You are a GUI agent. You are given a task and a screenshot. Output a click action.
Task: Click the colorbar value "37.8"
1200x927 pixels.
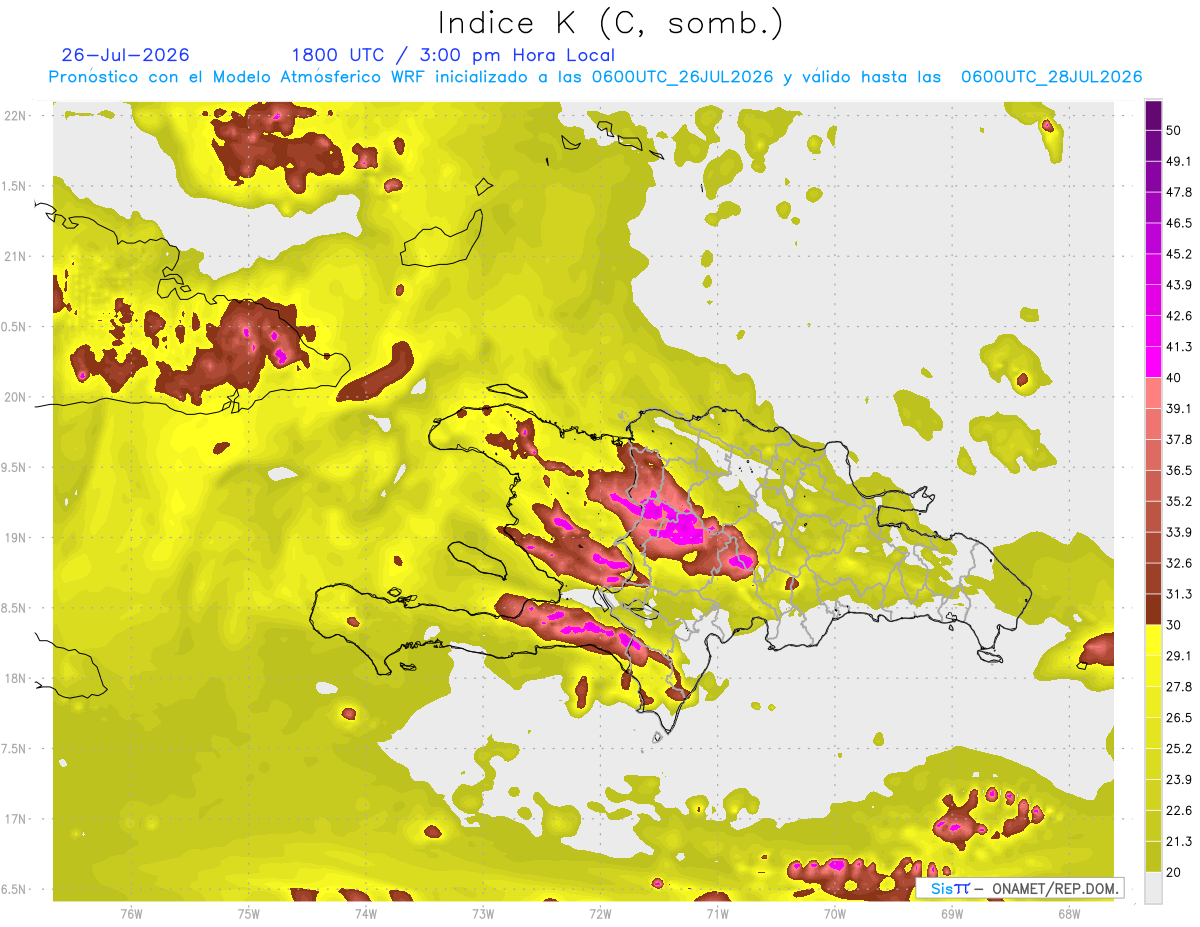coord(1179,439)
